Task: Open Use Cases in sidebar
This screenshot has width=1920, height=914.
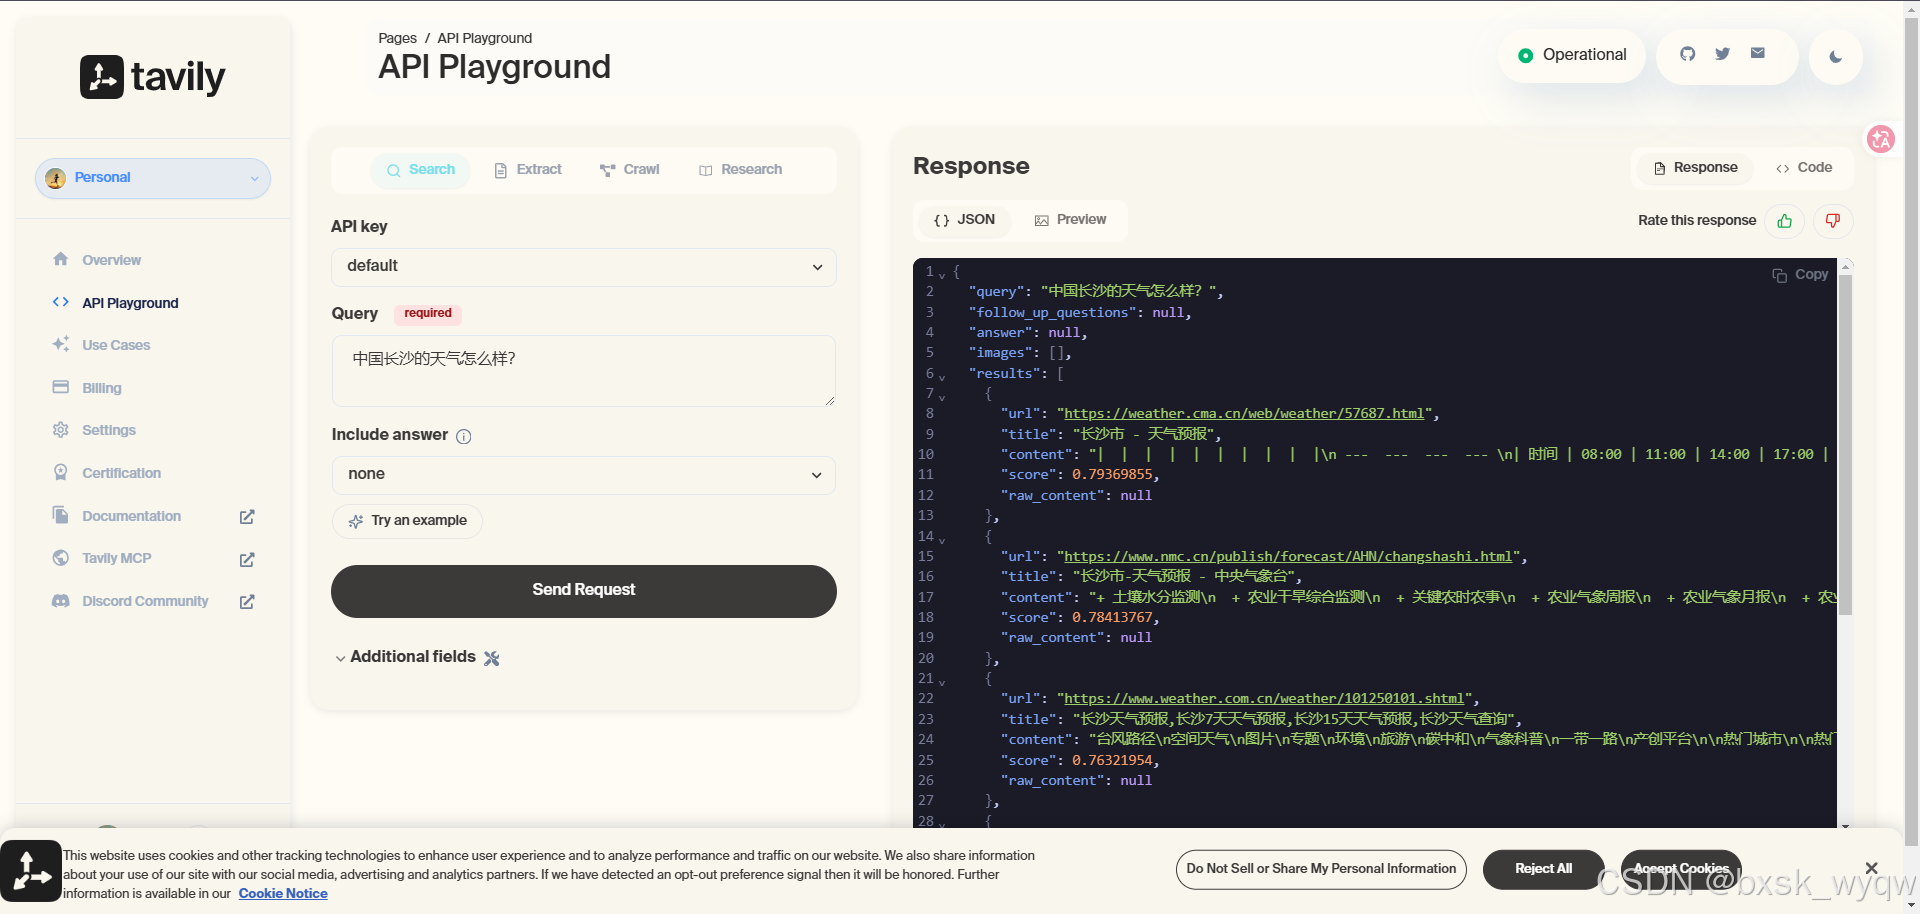Action: pos(116,345)
